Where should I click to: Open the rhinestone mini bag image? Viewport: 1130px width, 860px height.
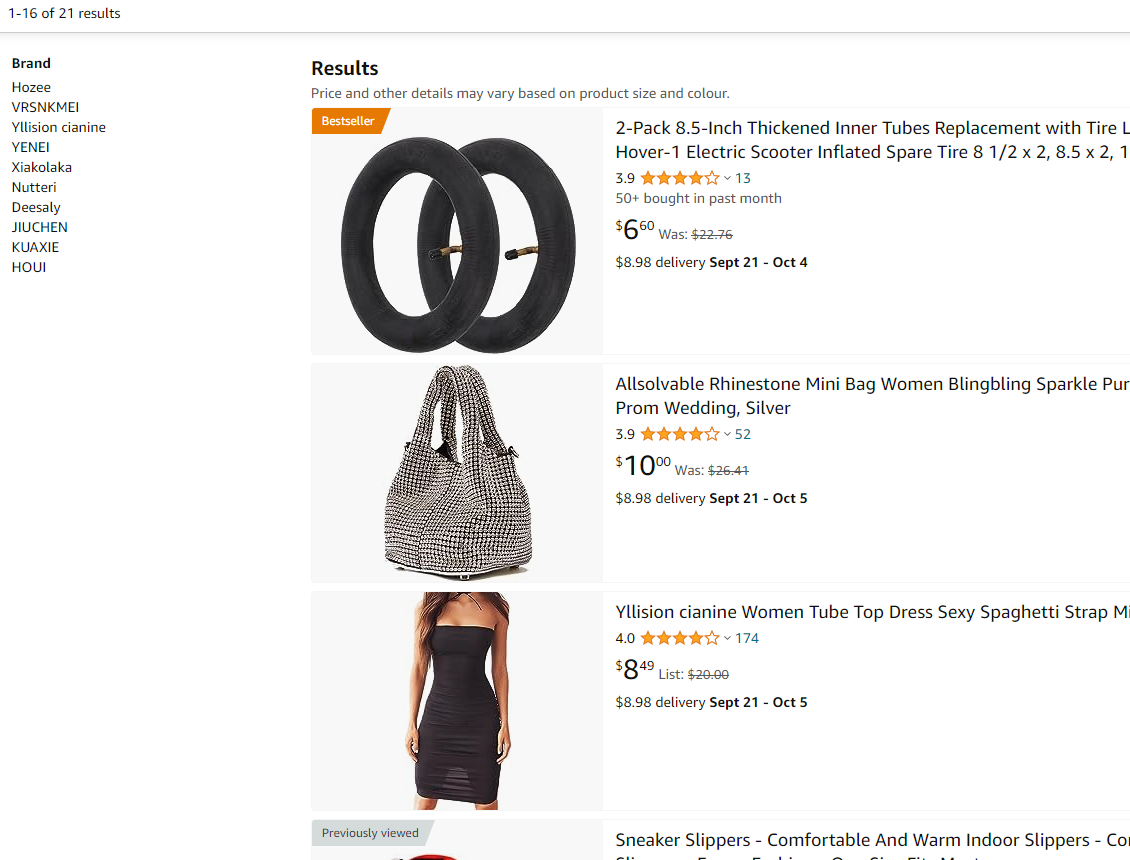point(457,472)
